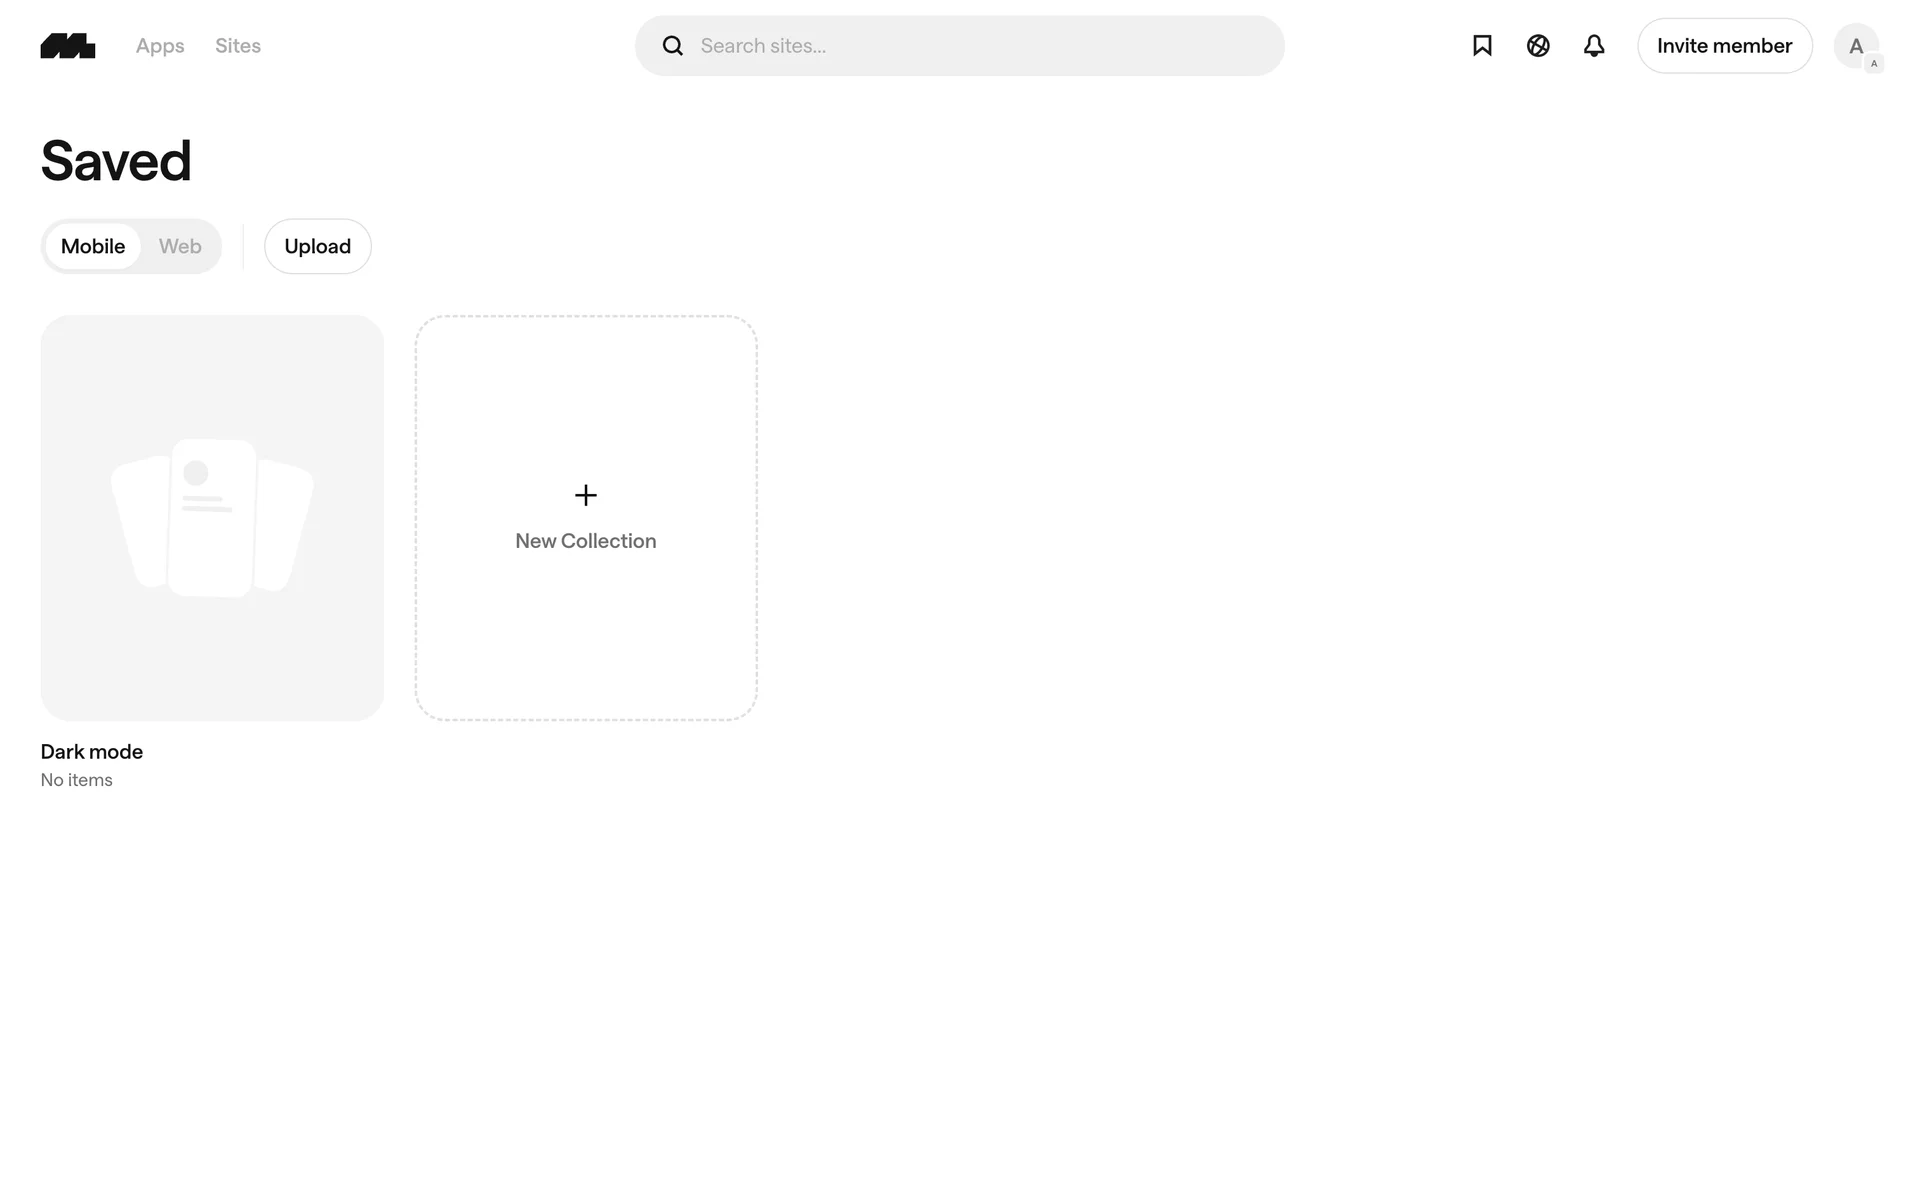
Task: Click the New Collection label
Action: point(586,541)
